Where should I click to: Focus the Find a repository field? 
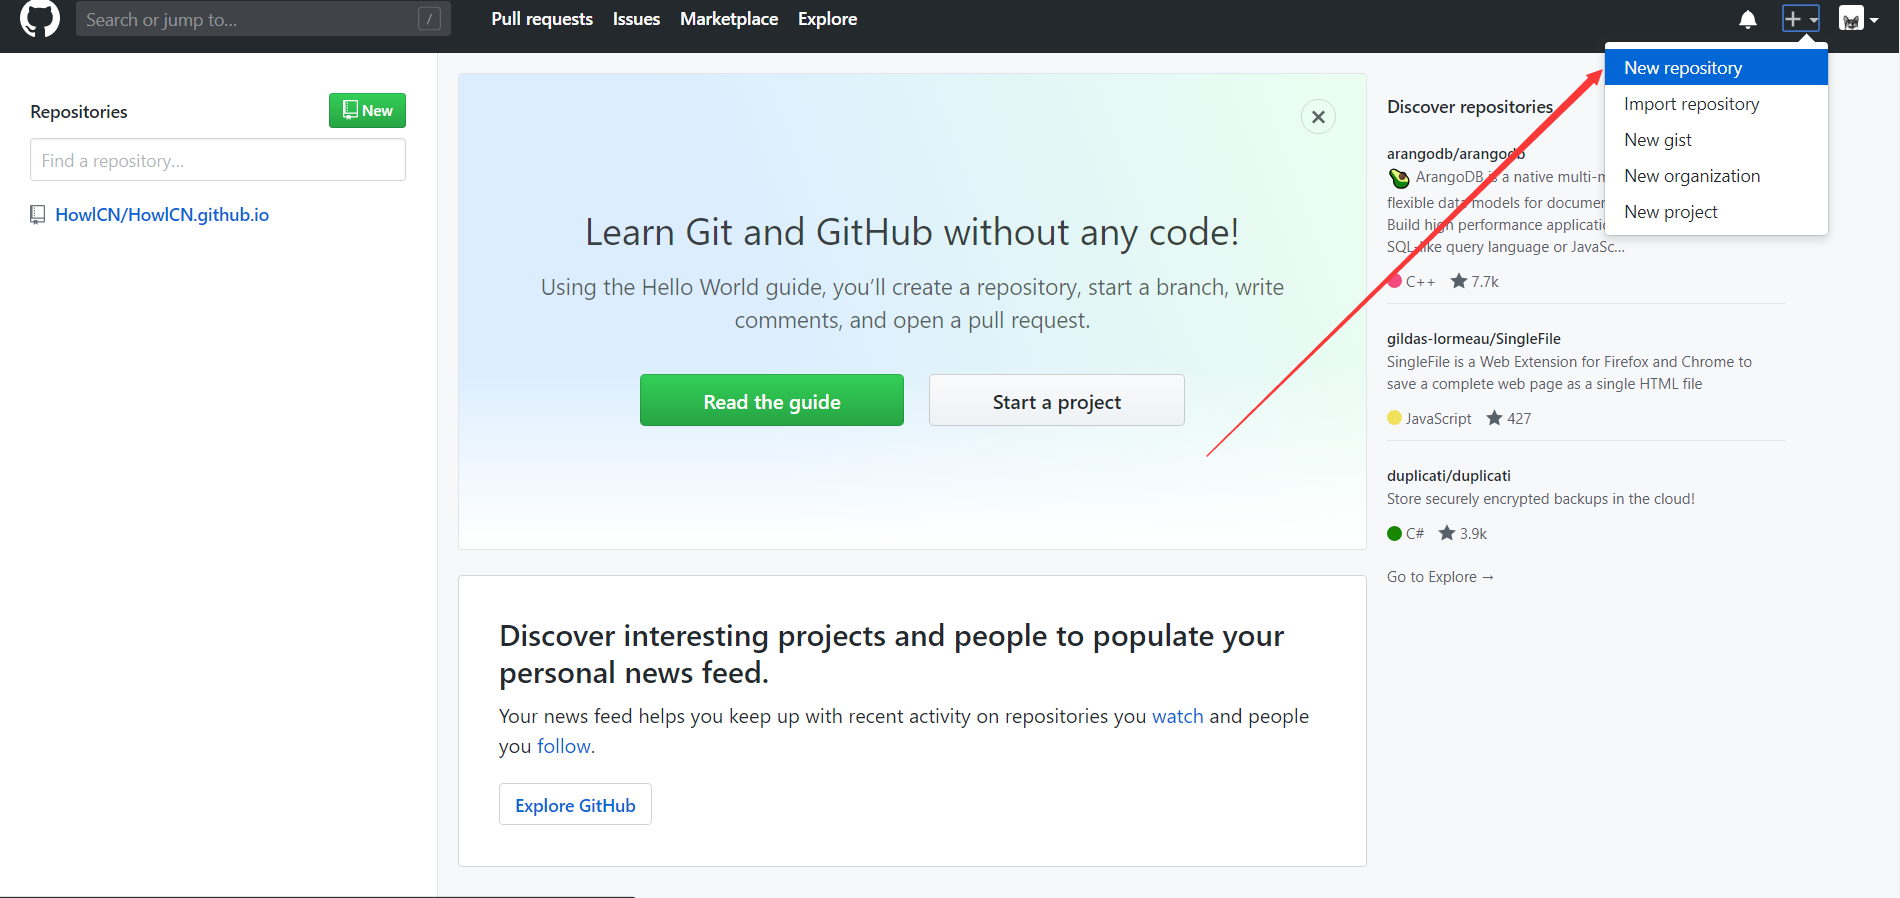coord(218,160)
